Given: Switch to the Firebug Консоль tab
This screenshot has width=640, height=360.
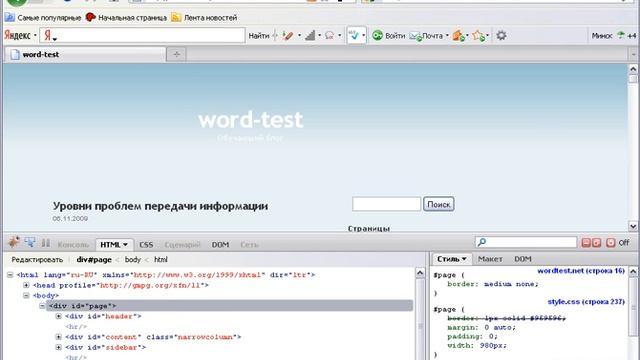Looking at the screenshot, I should pyautogui.click(x=73, y=244).
